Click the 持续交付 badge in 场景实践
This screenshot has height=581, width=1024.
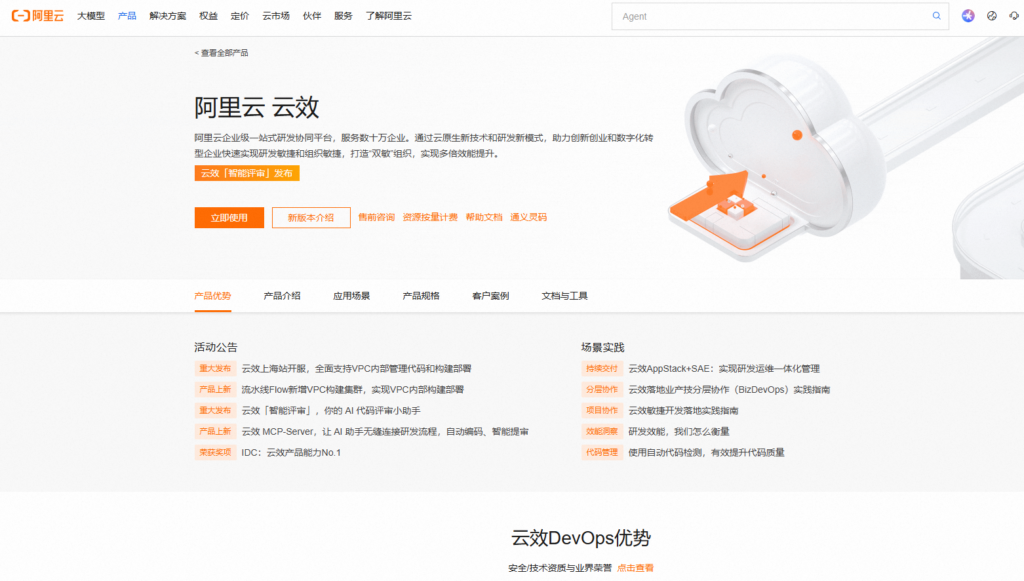click(x=601, y=368)
